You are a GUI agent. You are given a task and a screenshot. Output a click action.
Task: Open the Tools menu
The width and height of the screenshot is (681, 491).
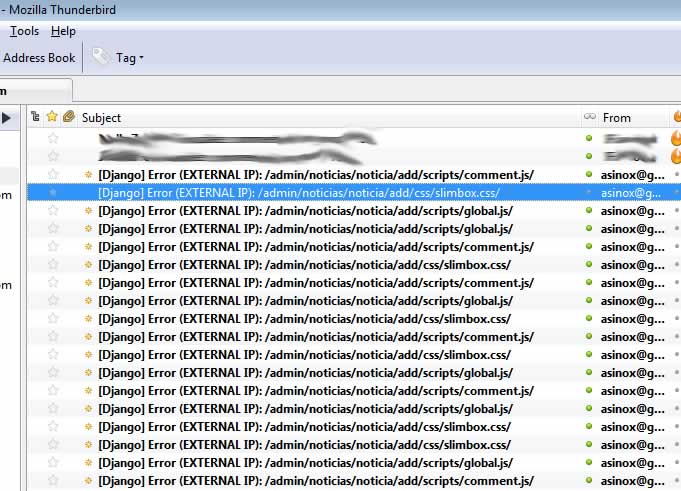[x=24, y=31]
